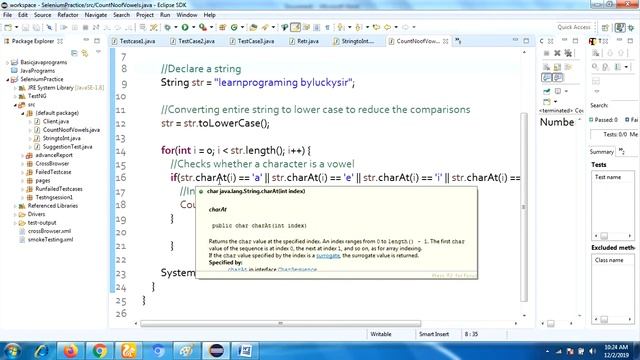Click the CharSequence link in Javadoc popup

[x=297, y=269]
